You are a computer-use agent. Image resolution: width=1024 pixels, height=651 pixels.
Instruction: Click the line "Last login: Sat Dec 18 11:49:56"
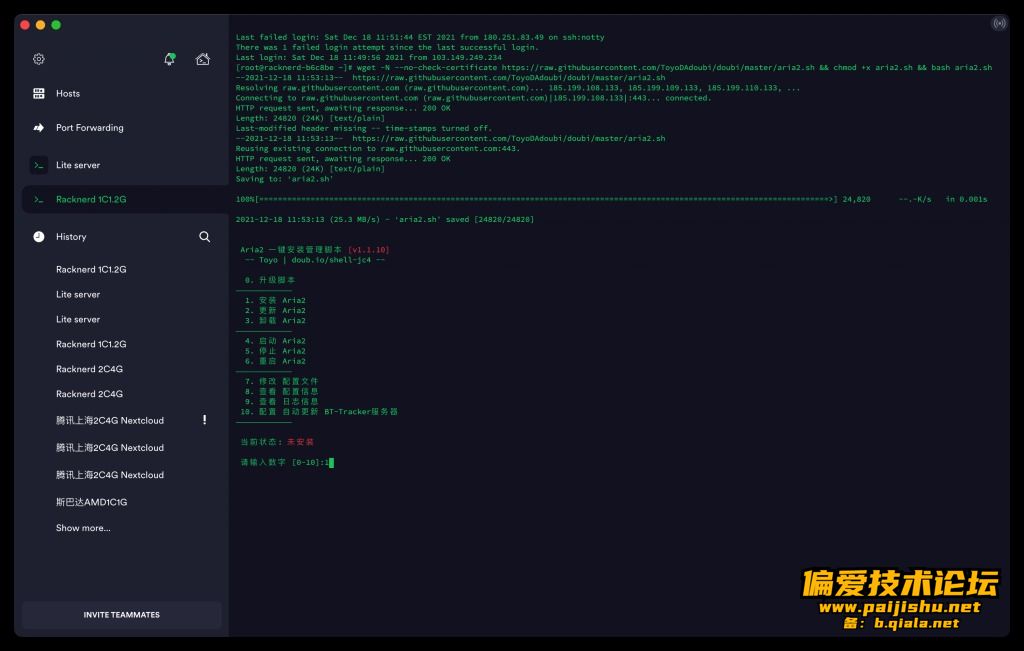click(x=368, y=57)
